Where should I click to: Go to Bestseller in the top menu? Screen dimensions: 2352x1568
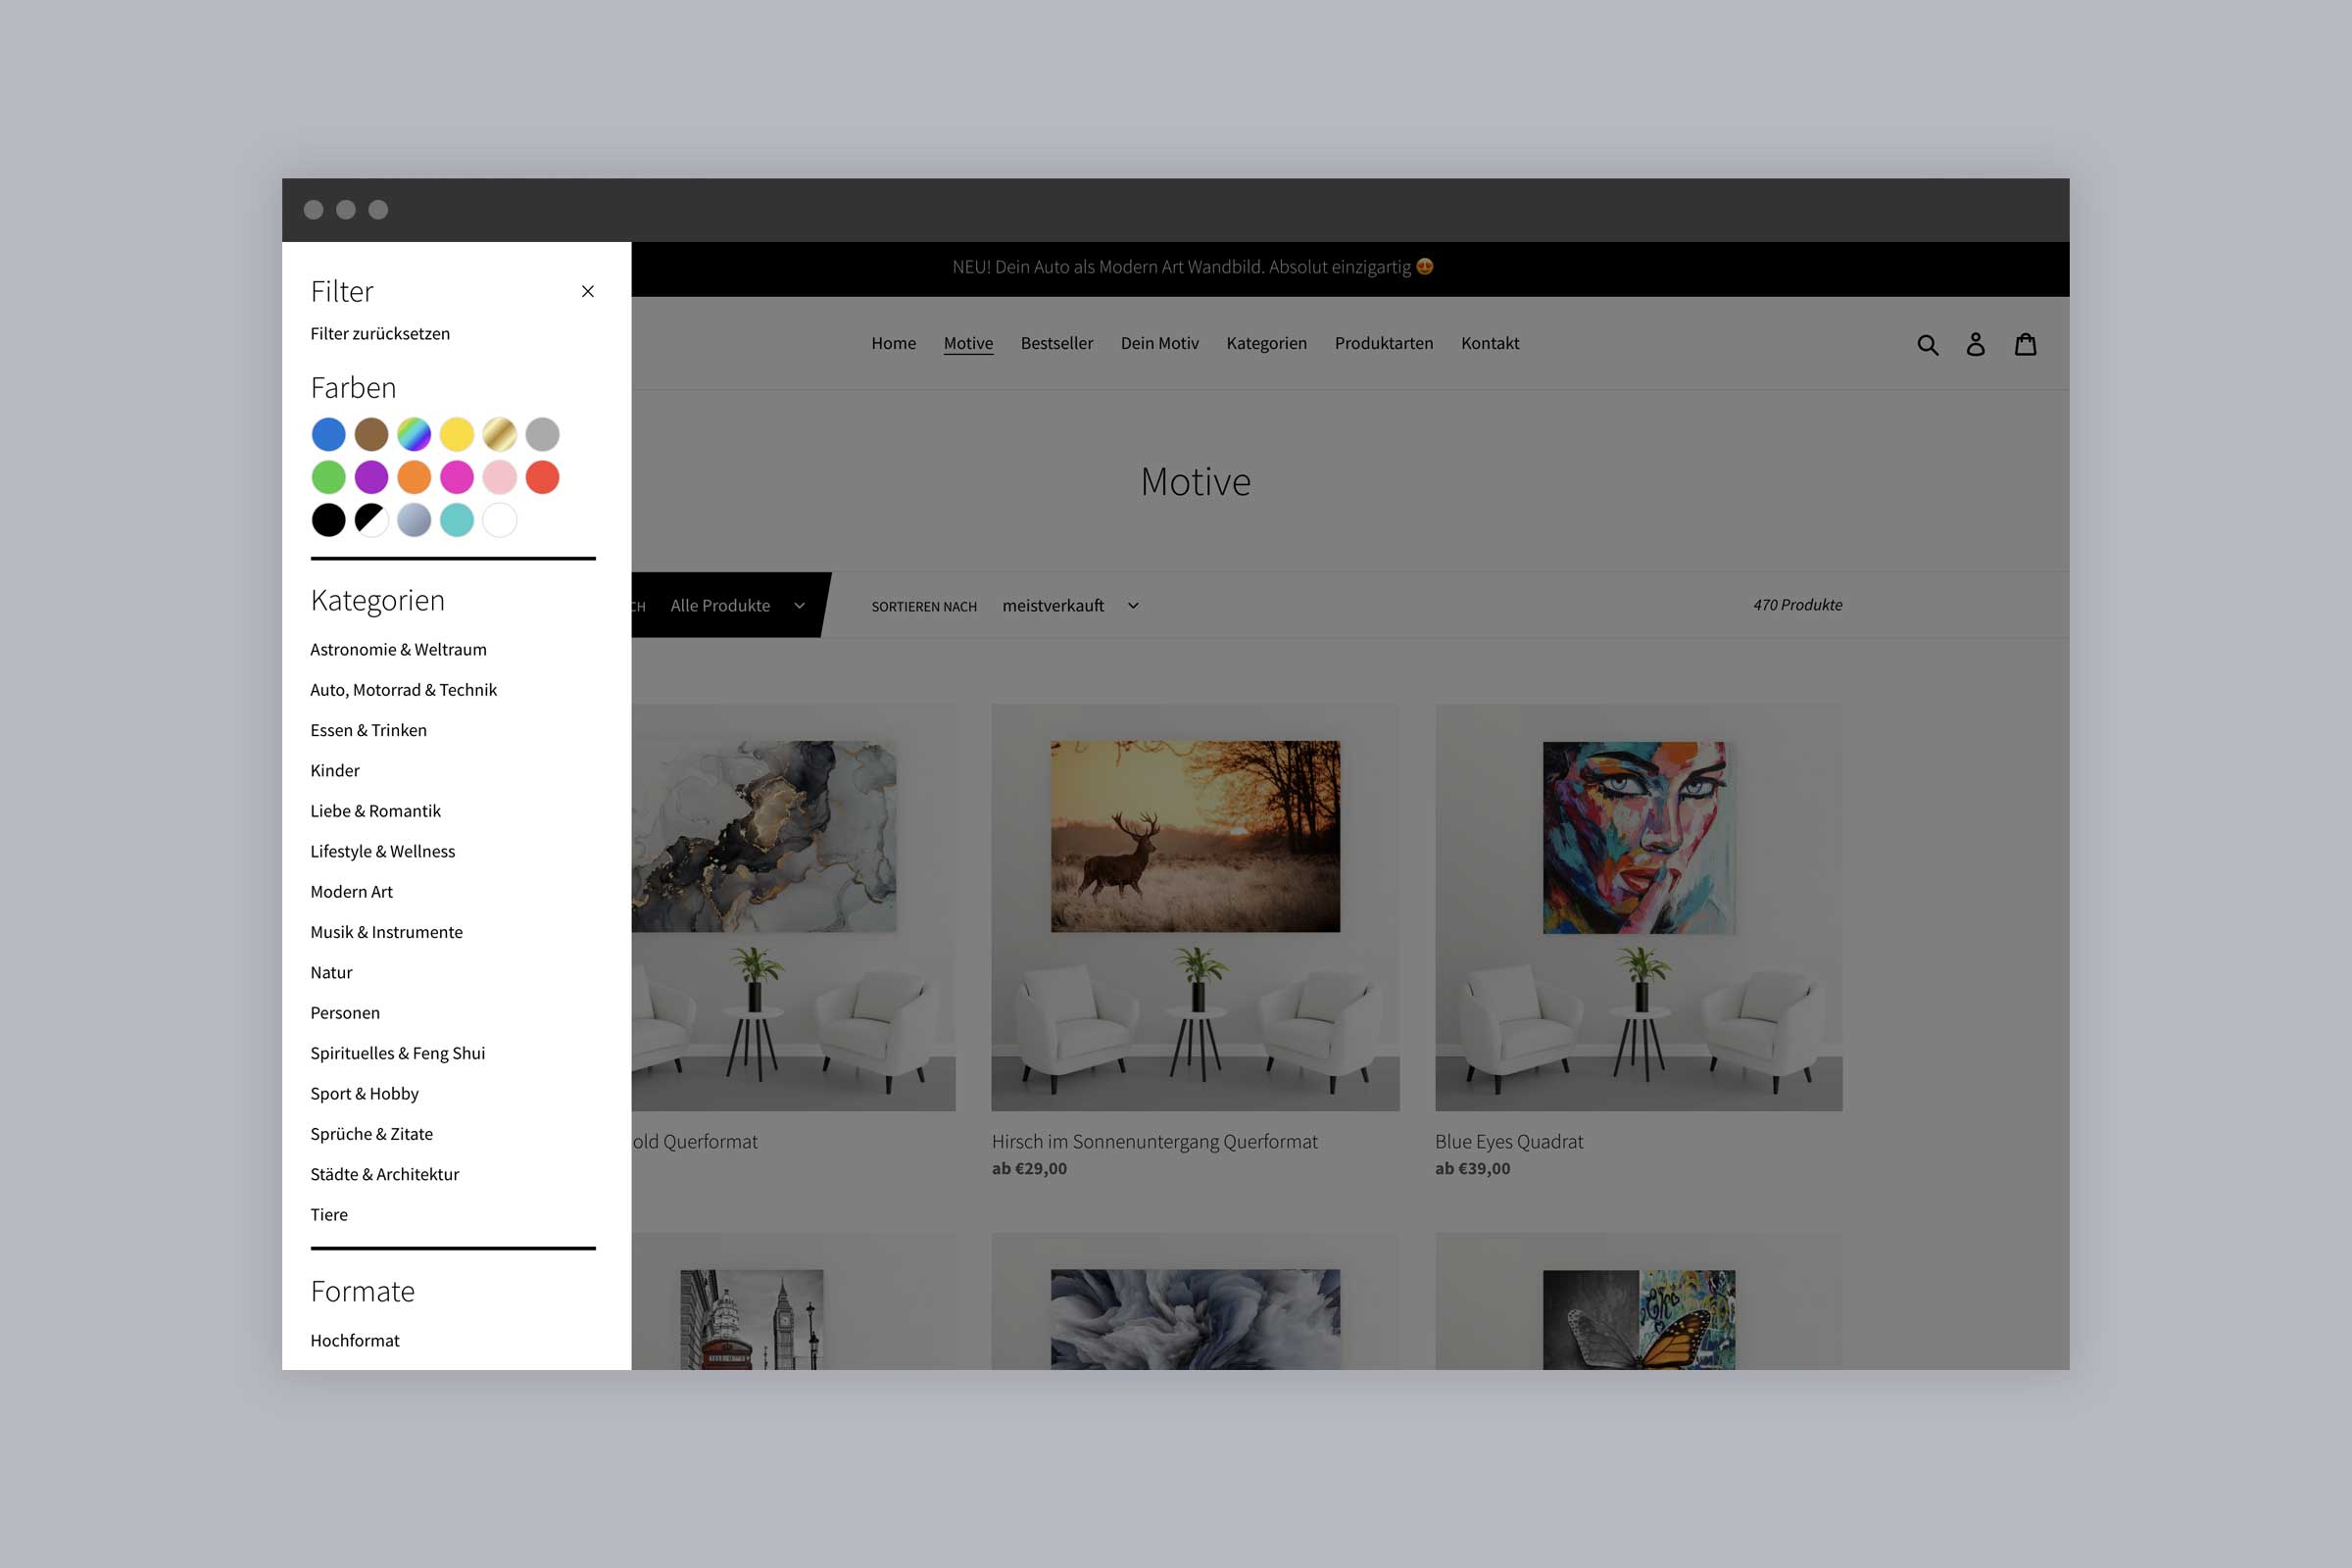pyautogui.click(x=1056, y=343)
